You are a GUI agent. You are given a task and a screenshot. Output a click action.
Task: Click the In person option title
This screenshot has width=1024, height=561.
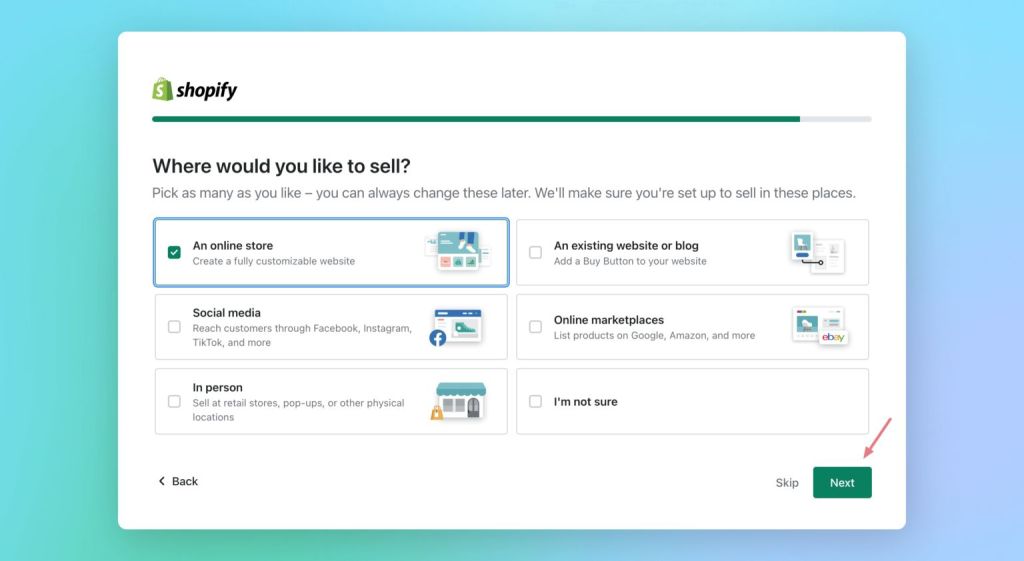[x=217, y=387]
